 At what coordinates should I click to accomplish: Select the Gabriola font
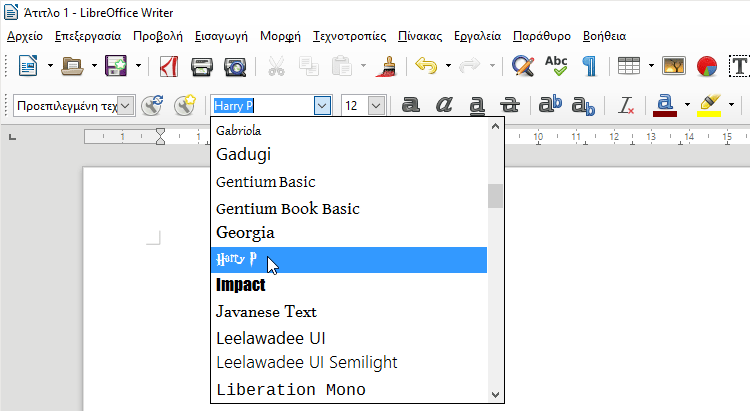(349, 130)
